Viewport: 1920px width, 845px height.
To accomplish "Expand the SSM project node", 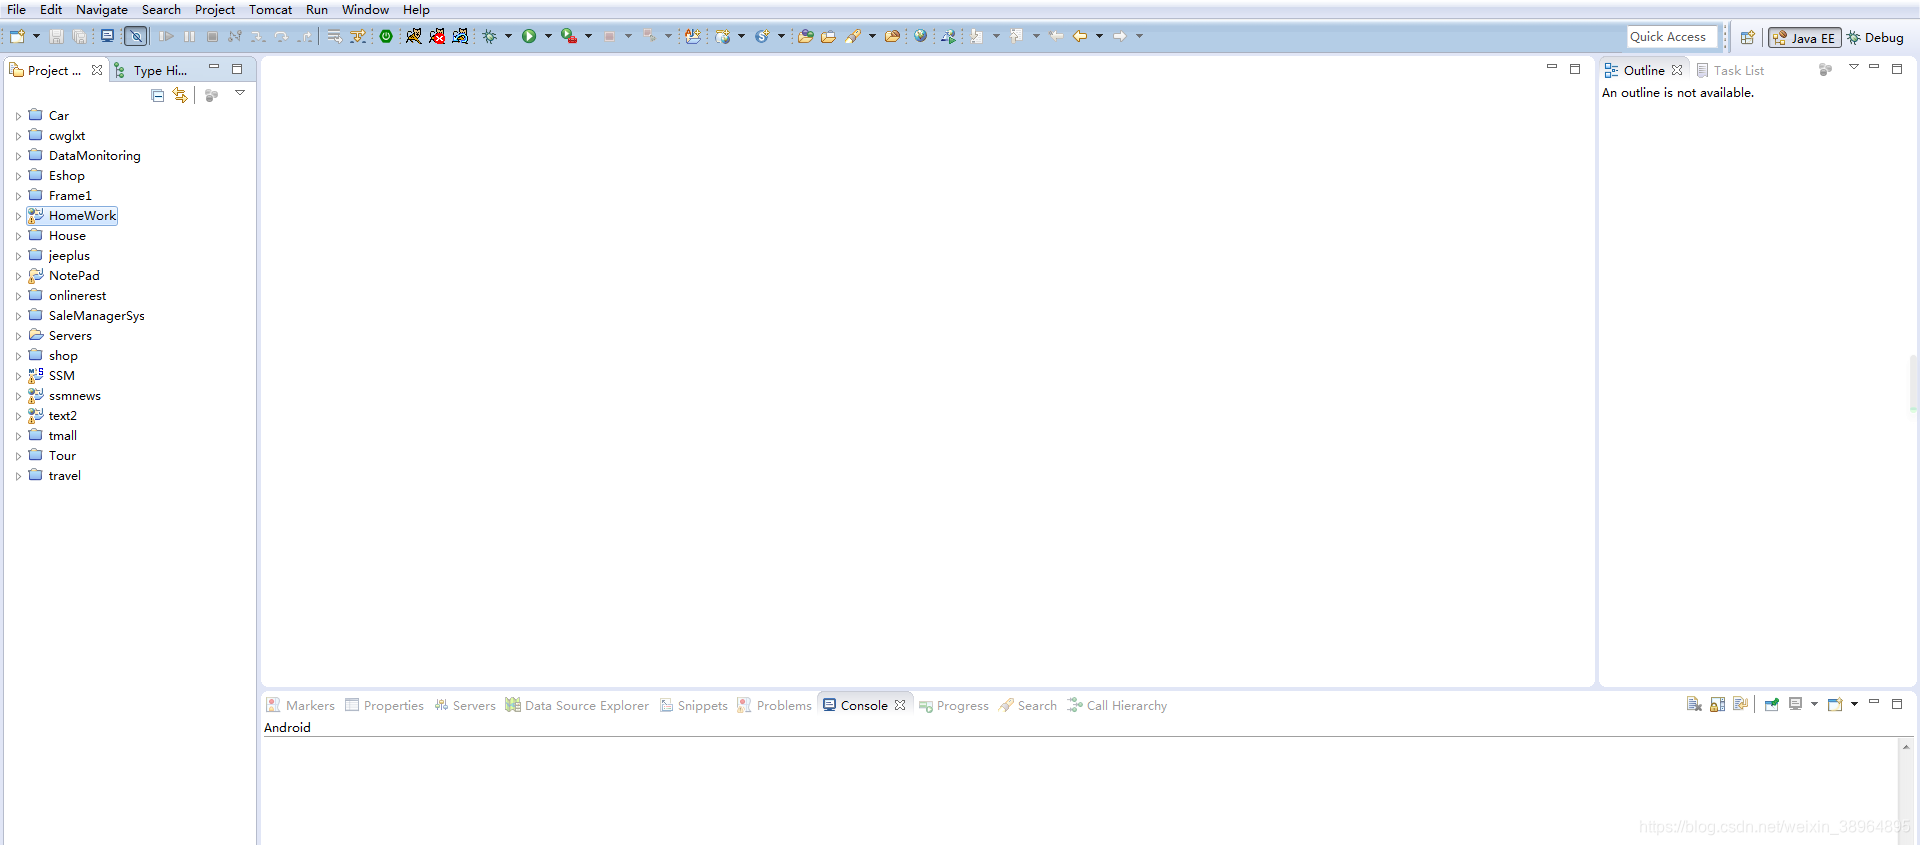I will coord(18,376).
